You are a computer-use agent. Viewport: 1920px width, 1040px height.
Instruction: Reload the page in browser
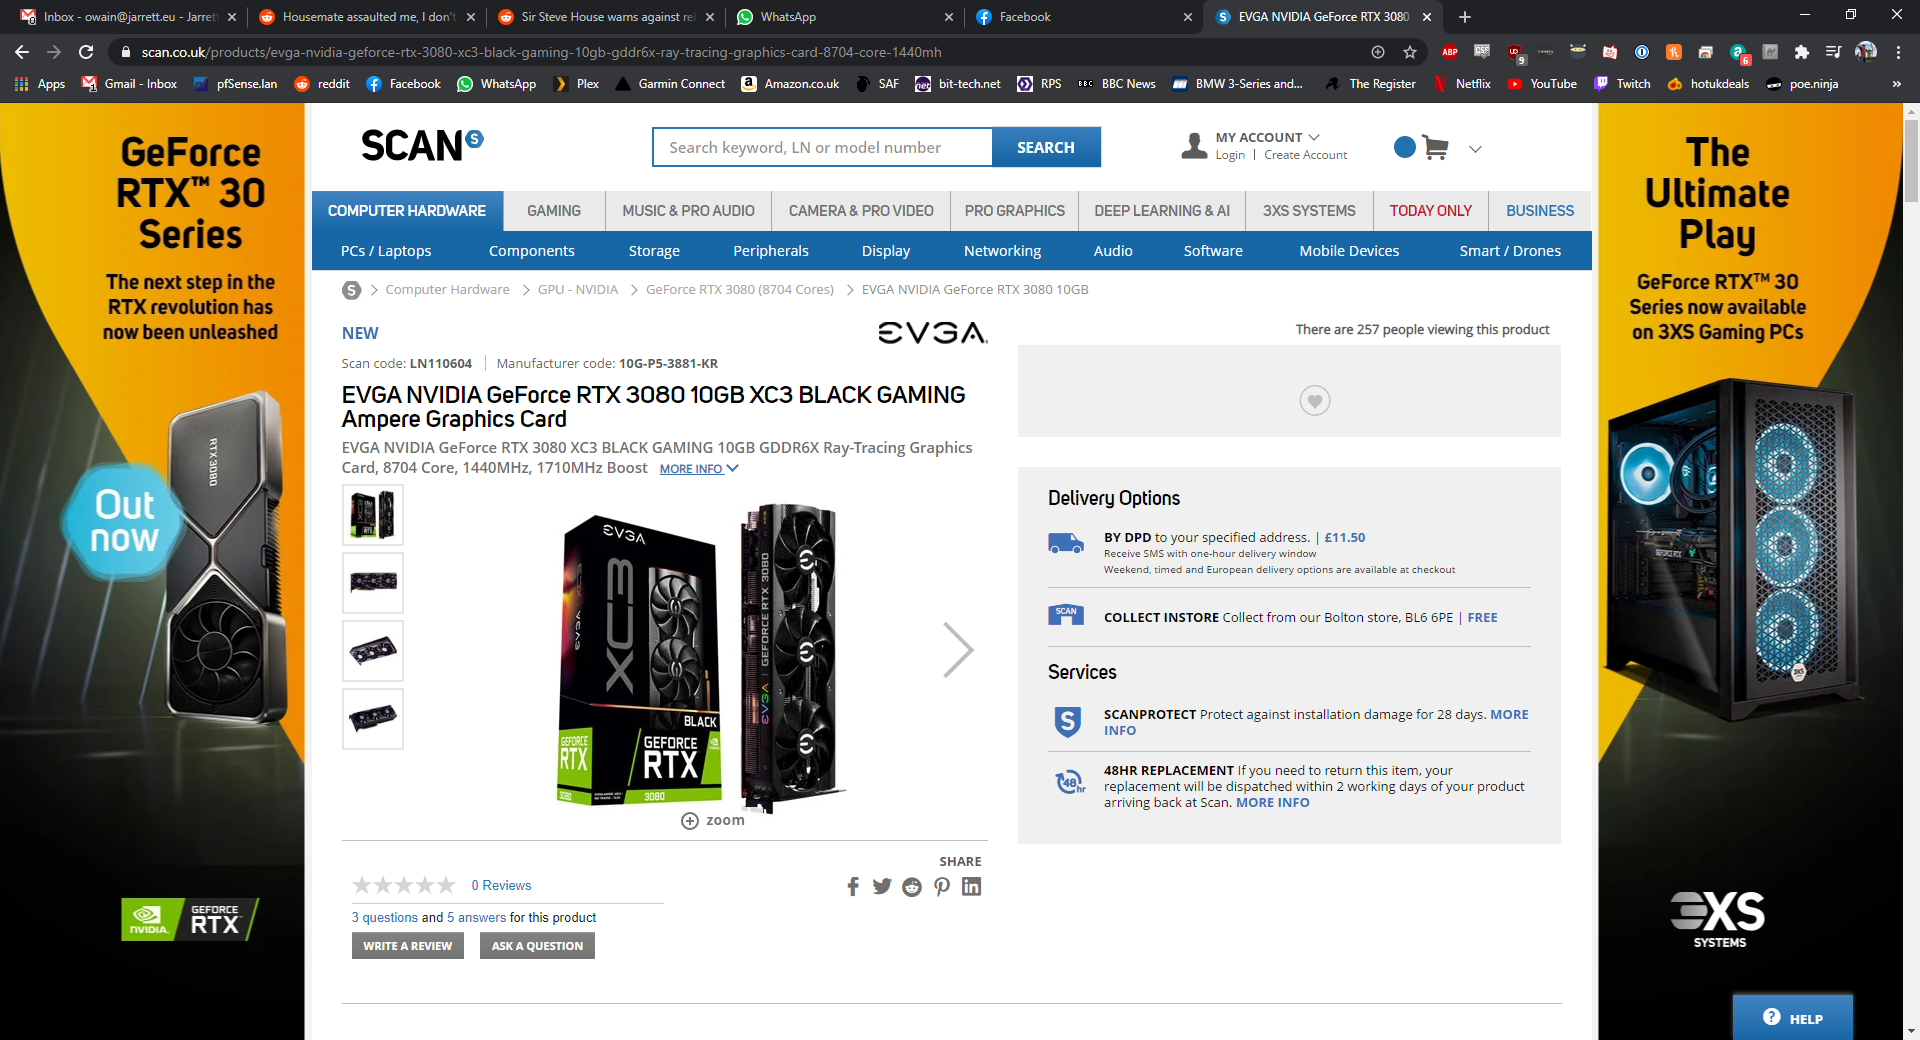86,52
